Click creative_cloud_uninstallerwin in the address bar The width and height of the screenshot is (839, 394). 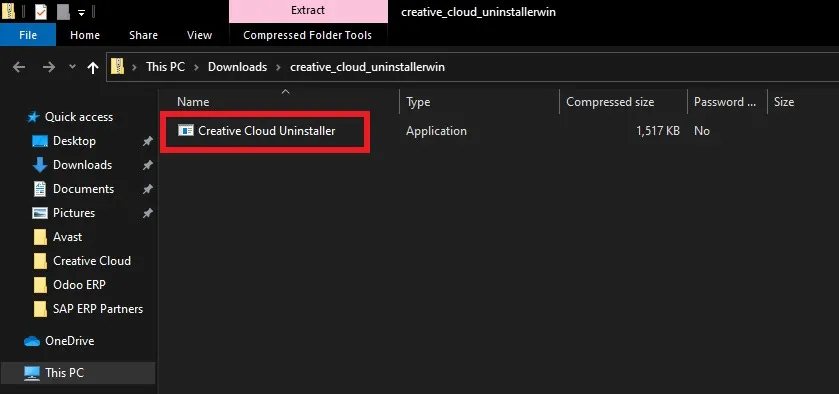pos(367,67)
